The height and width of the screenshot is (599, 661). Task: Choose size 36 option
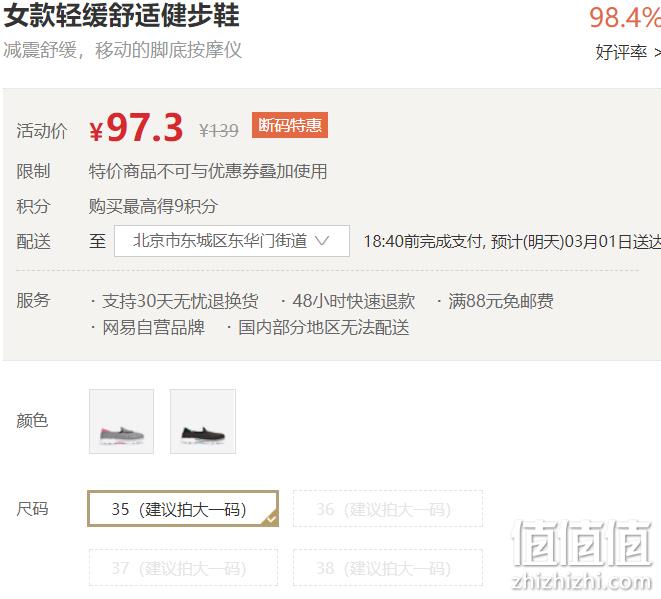click(x=388, y=508)
